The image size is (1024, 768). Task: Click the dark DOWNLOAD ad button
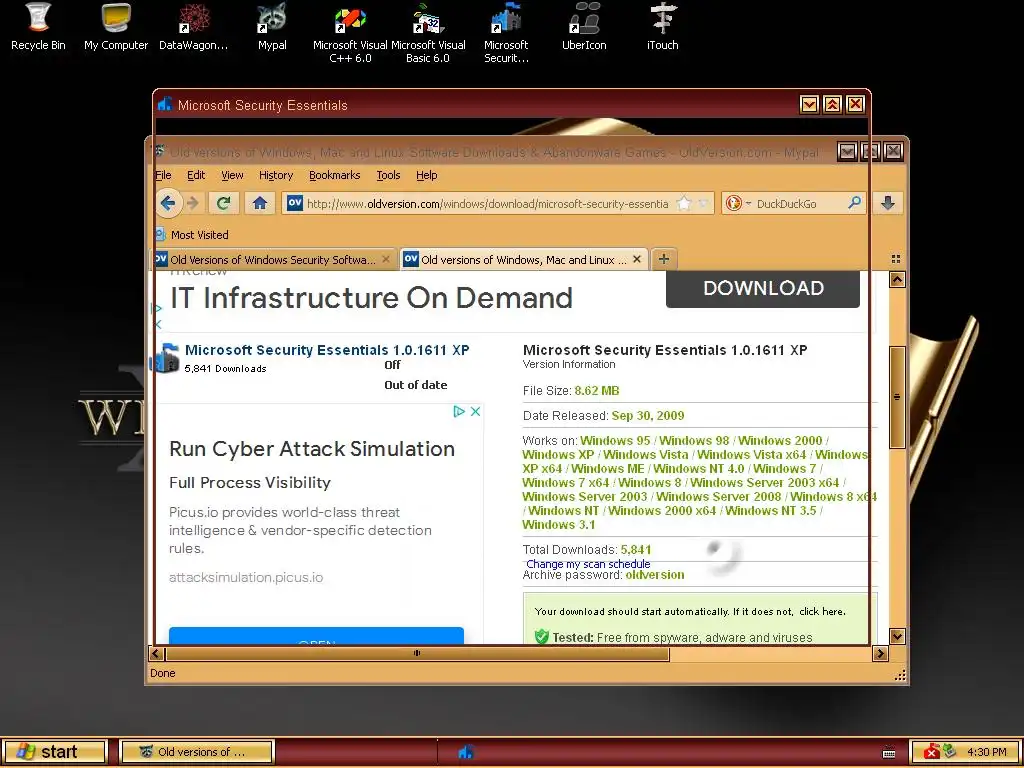pos(763,289)
